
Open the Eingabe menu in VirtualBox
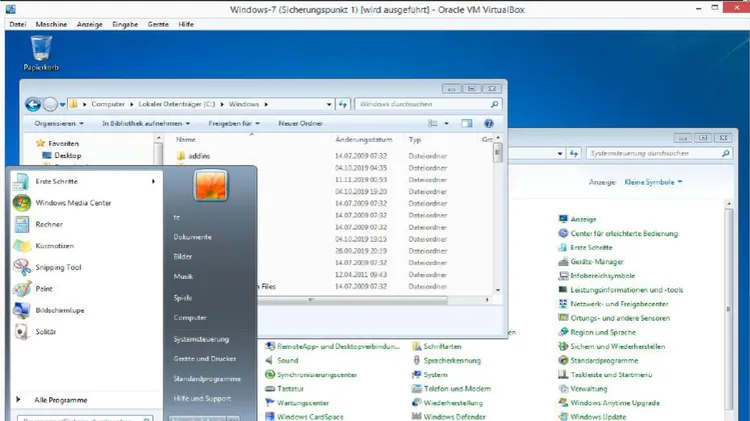point(125,24)
